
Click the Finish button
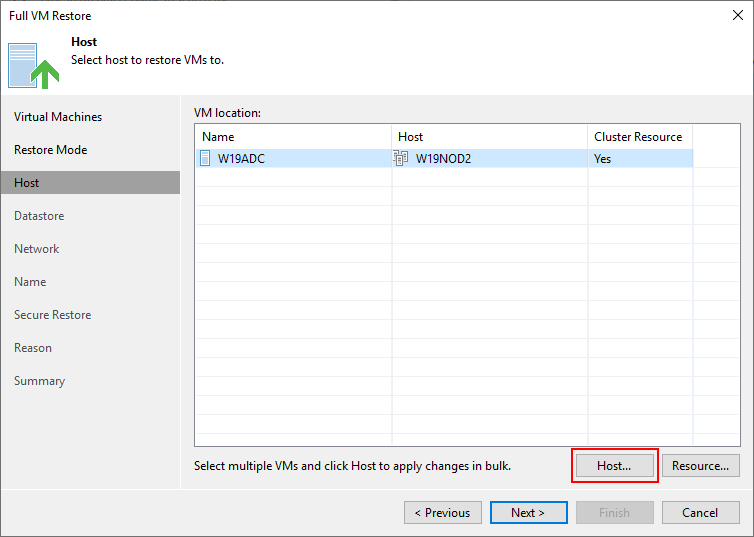pyautogui.click(x=615, y=512)
